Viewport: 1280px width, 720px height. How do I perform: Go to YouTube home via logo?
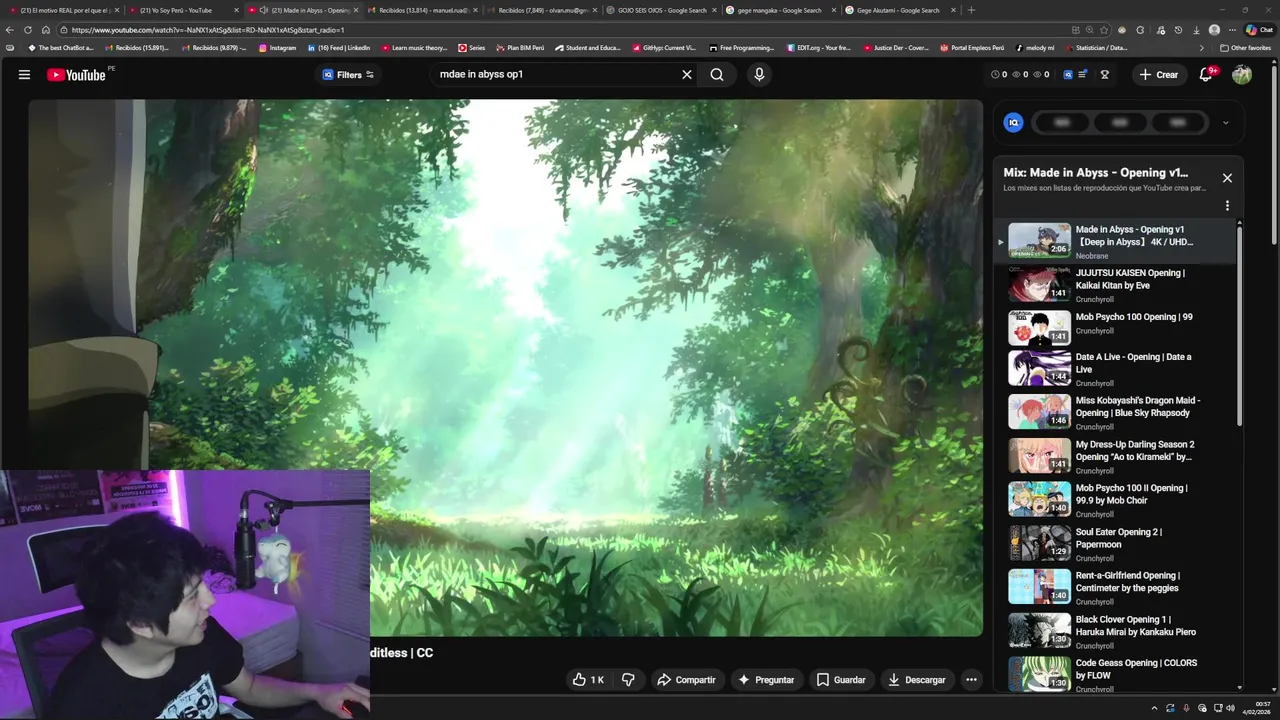76,75
